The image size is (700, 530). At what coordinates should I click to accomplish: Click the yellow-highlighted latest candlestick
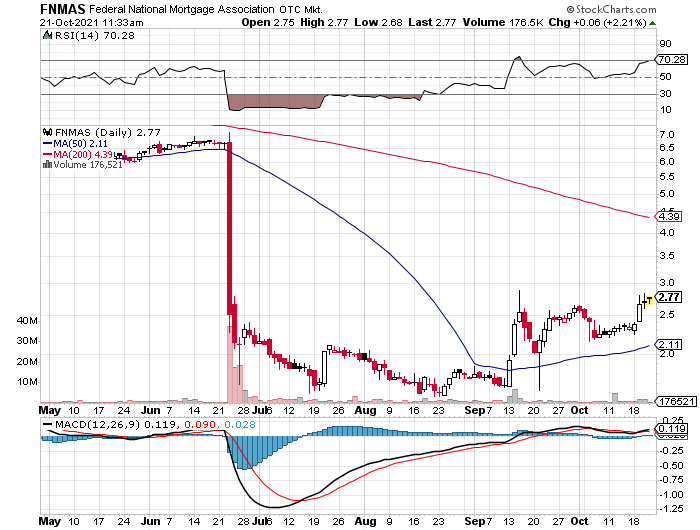[x=650, y=301]
